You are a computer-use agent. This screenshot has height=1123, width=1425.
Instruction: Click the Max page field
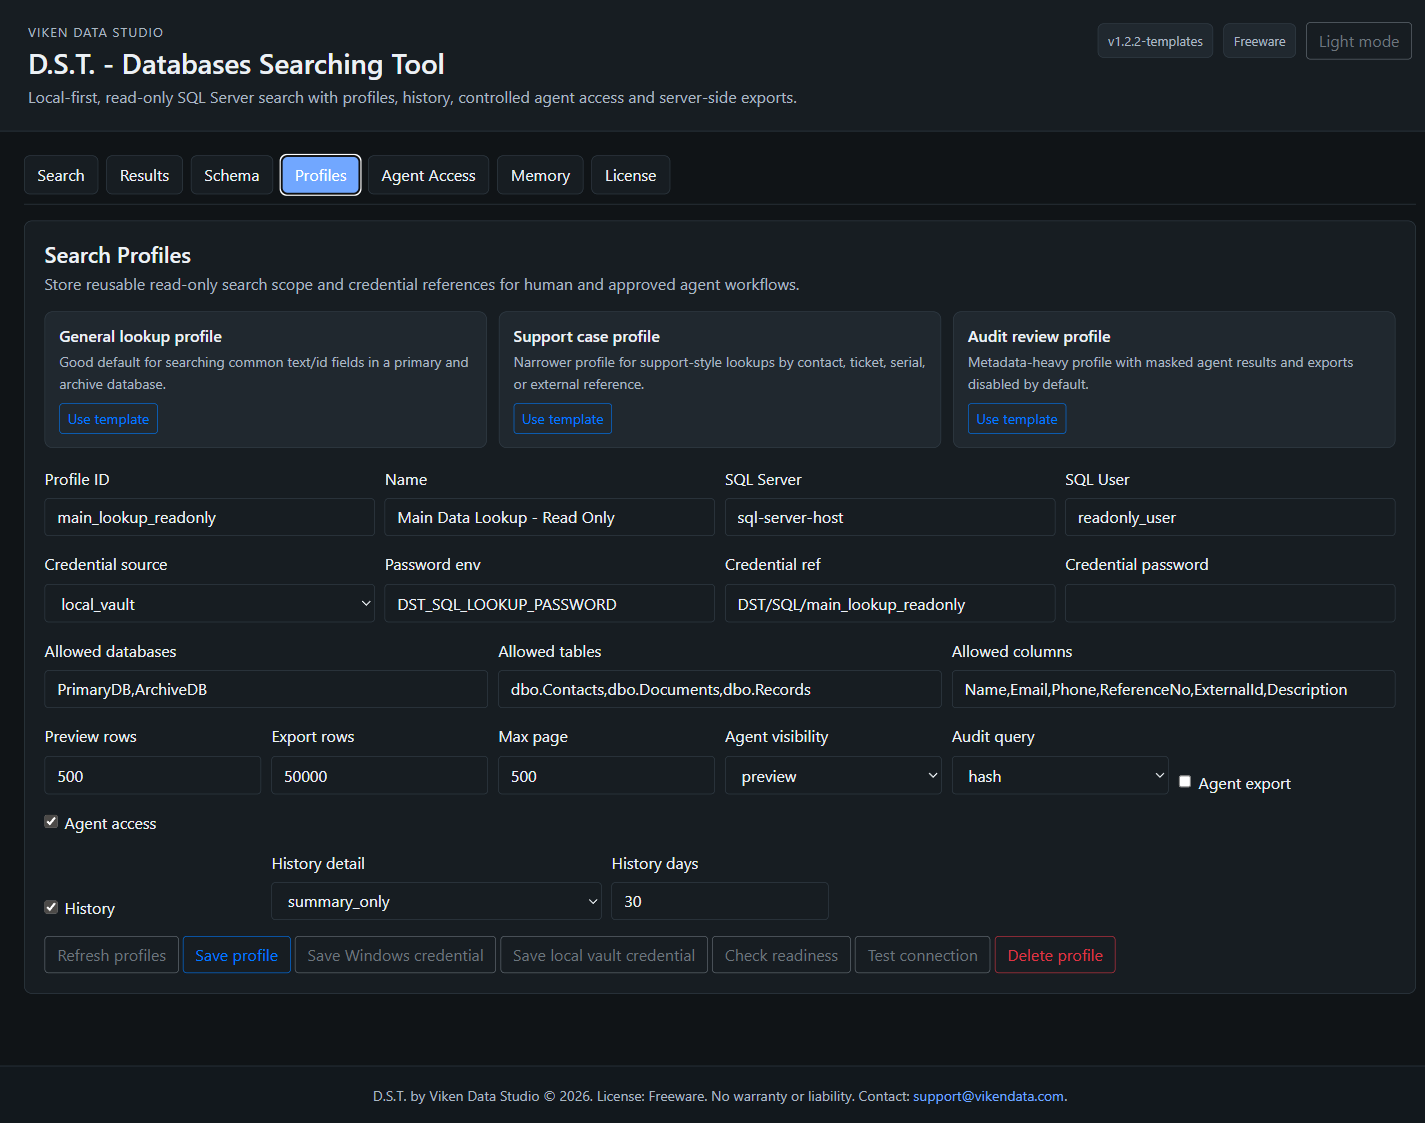(606, 776)
